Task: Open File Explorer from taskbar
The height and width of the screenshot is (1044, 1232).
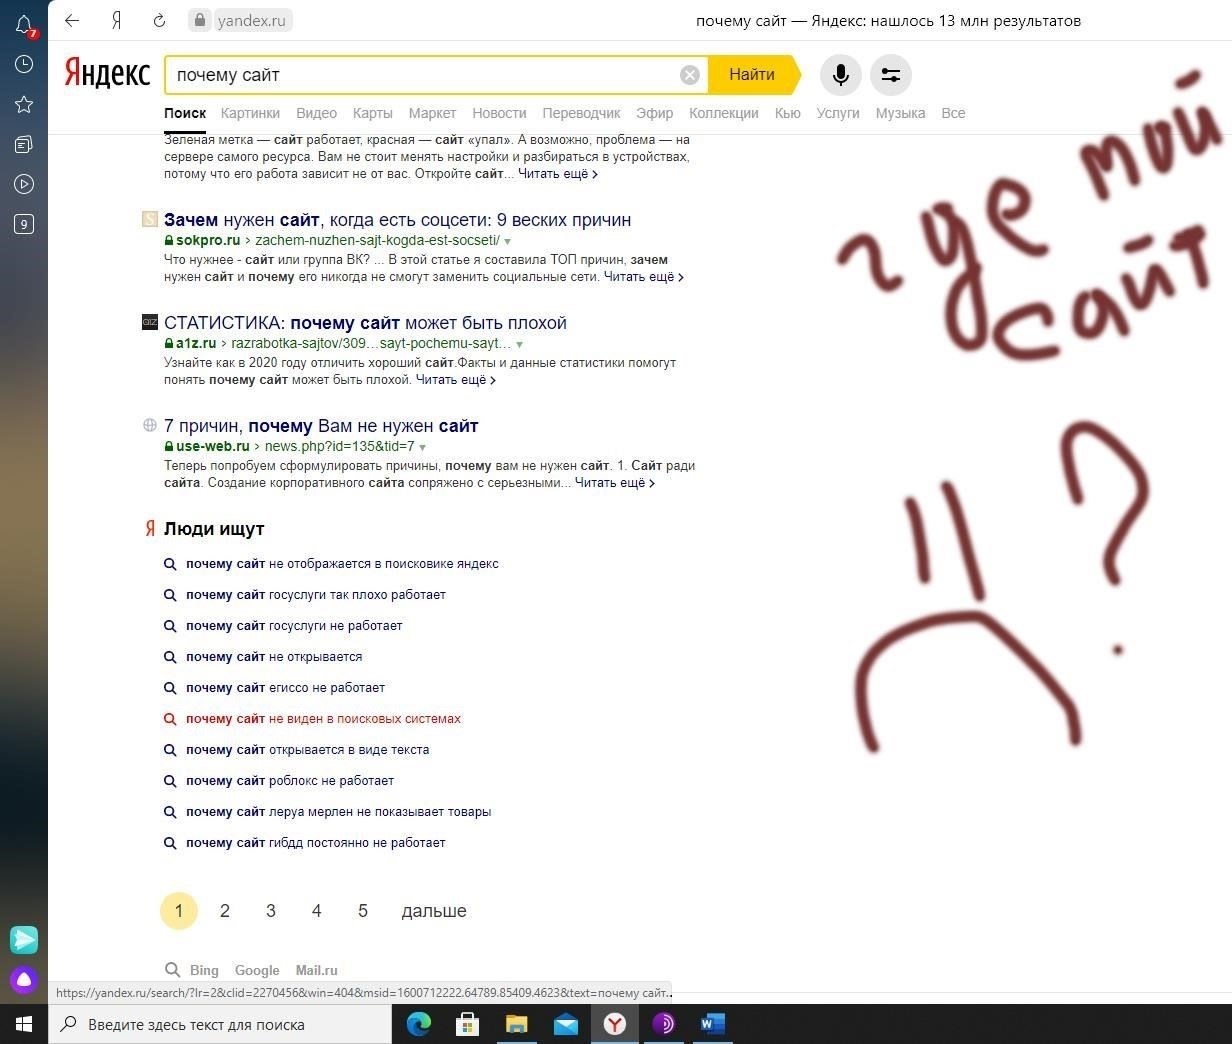Action: pyautogui.click(x=516, y=1024)
